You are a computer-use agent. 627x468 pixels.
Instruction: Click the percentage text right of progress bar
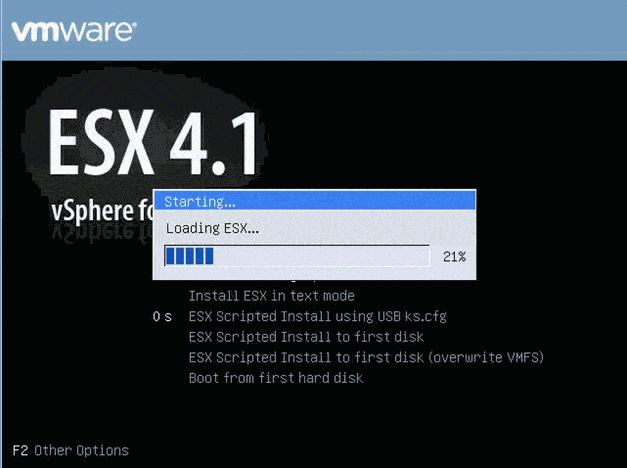[x=454, y=257]
